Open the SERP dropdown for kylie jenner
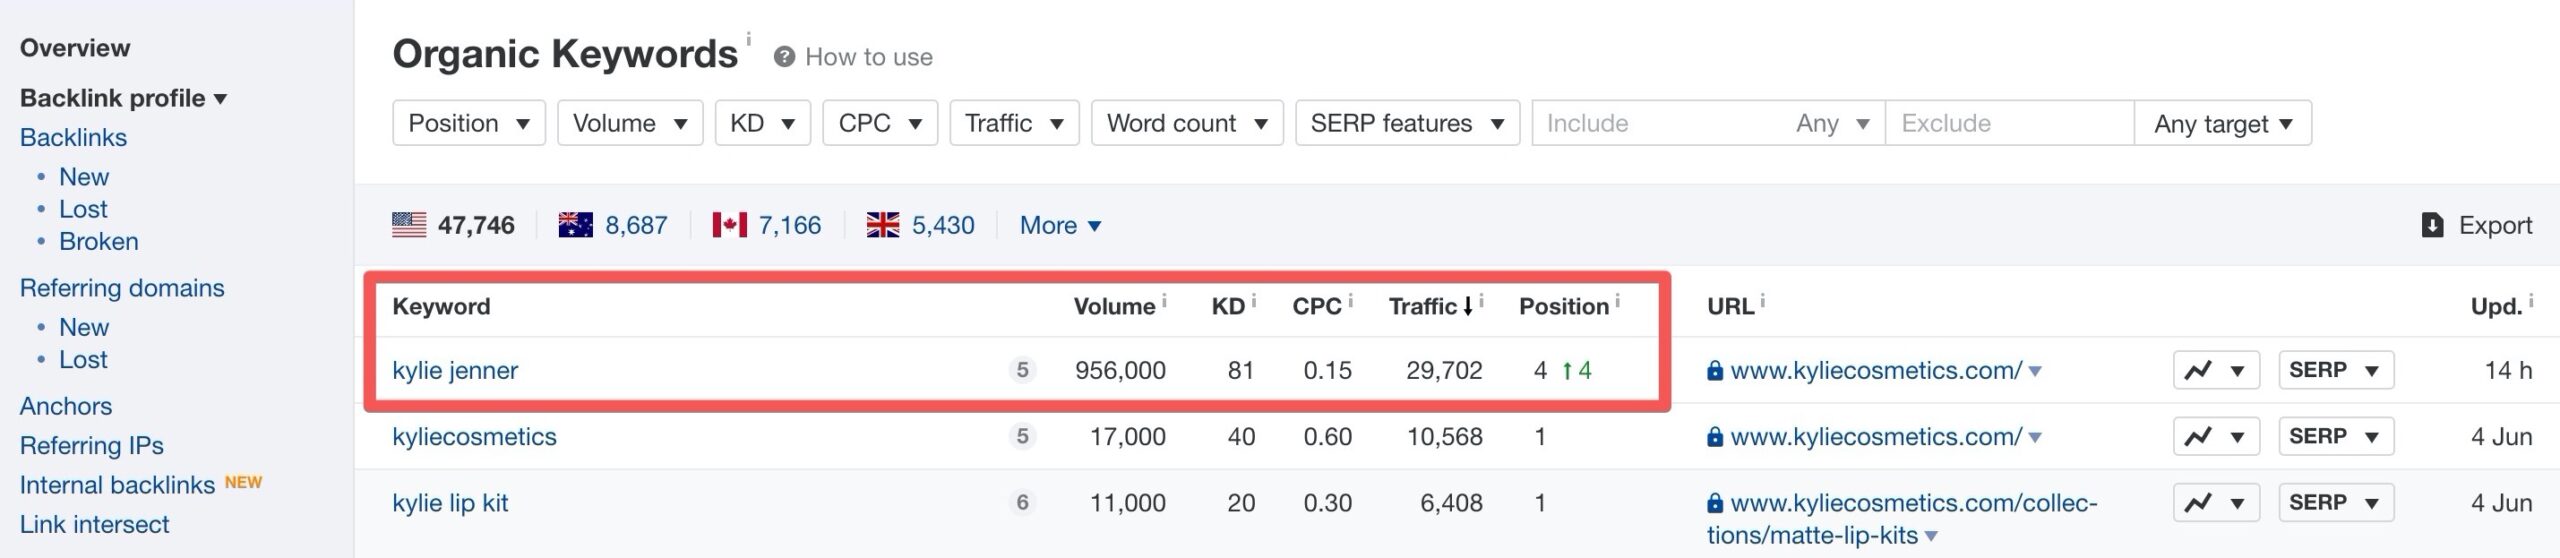Image resolution: width=2560 pixels, height=558 pixels. point(2336,370)
